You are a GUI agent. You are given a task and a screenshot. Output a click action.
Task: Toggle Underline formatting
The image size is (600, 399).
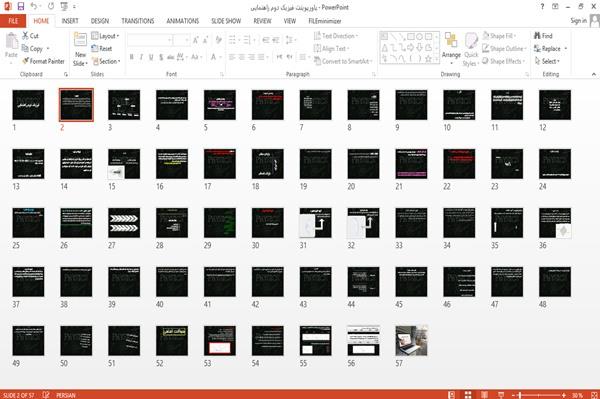(151, 57)
